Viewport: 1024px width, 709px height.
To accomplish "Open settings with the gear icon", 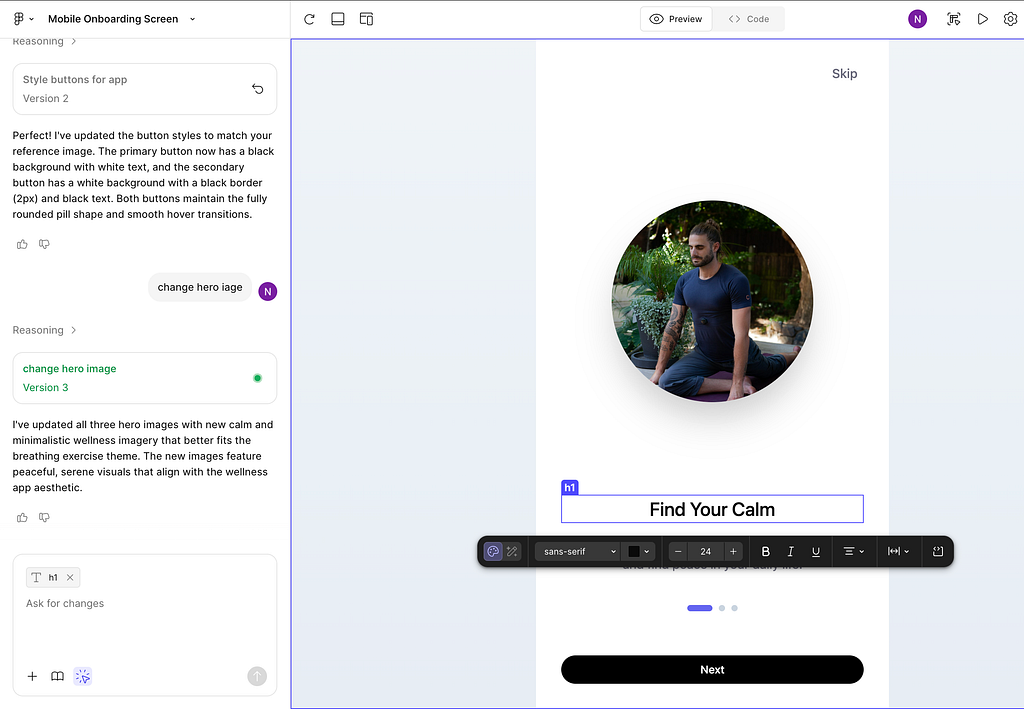I will pos(1010,19).
